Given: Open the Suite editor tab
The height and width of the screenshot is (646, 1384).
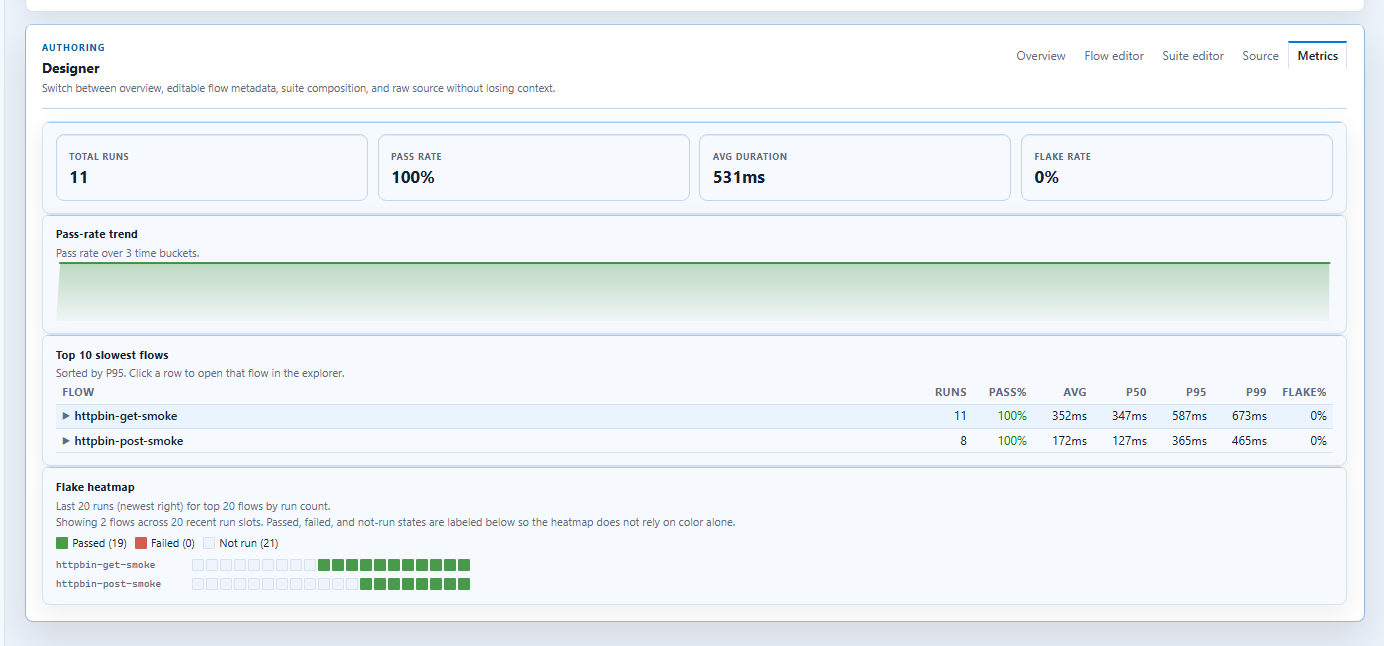Looking at the screenshot, I should point(1193,56).
